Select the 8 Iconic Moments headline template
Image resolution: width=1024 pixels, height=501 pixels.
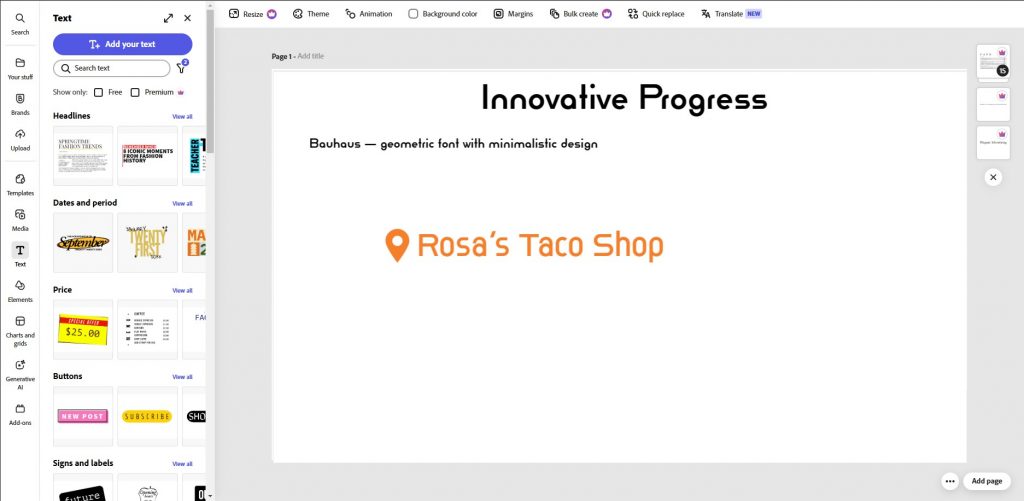pos(148,155)
